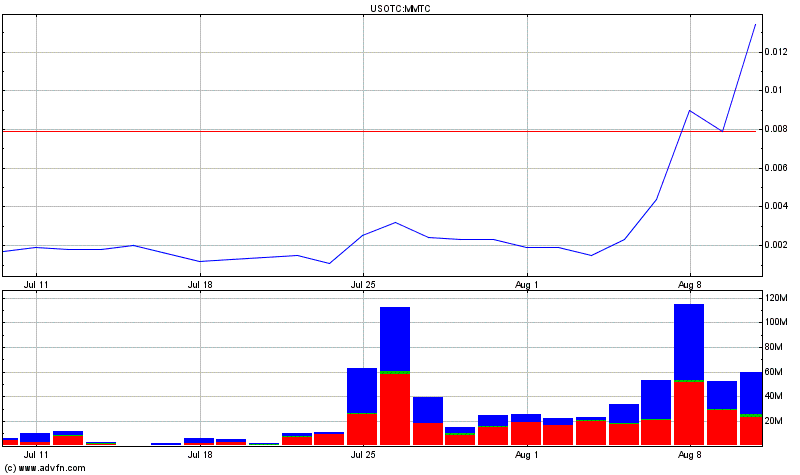Click the Aug 8 label under the price chart
The height and width of the screenshot is (475, 800).
pyautogui.click(x=690, y=285)
